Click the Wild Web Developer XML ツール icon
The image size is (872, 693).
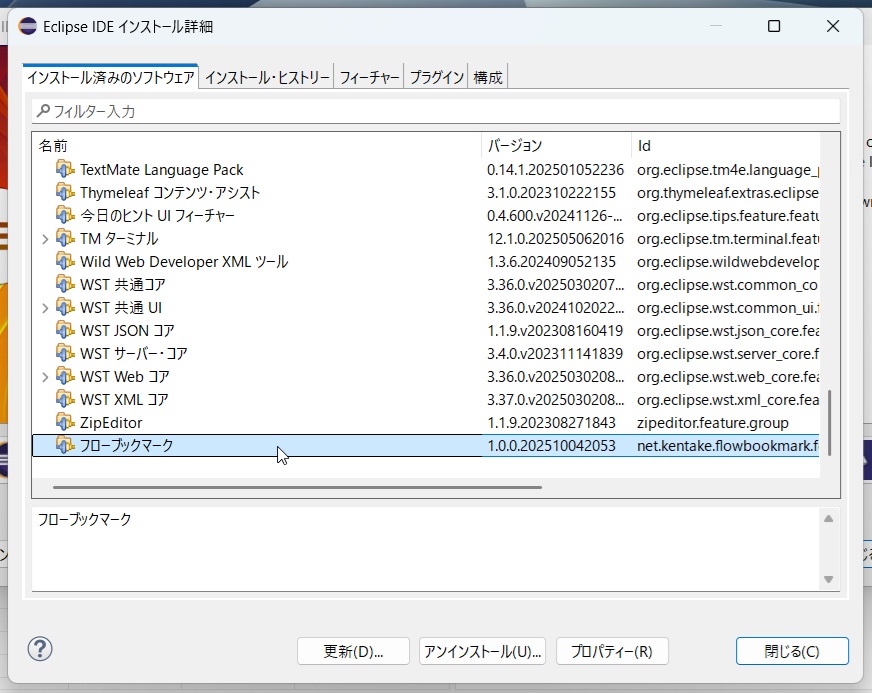[65, 262]
